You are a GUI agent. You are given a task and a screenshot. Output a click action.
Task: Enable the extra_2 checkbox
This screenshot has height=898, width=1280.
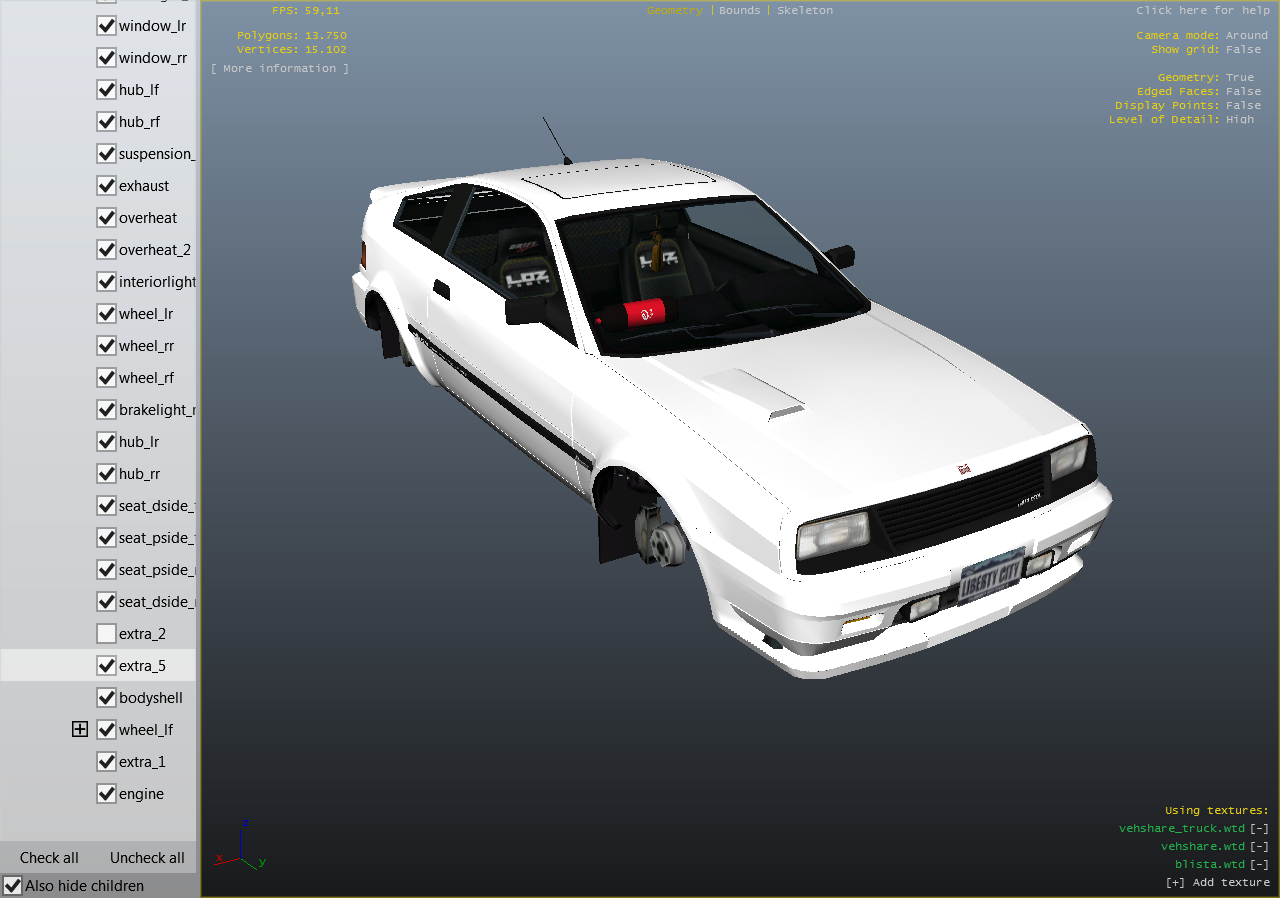coord(107,634)
